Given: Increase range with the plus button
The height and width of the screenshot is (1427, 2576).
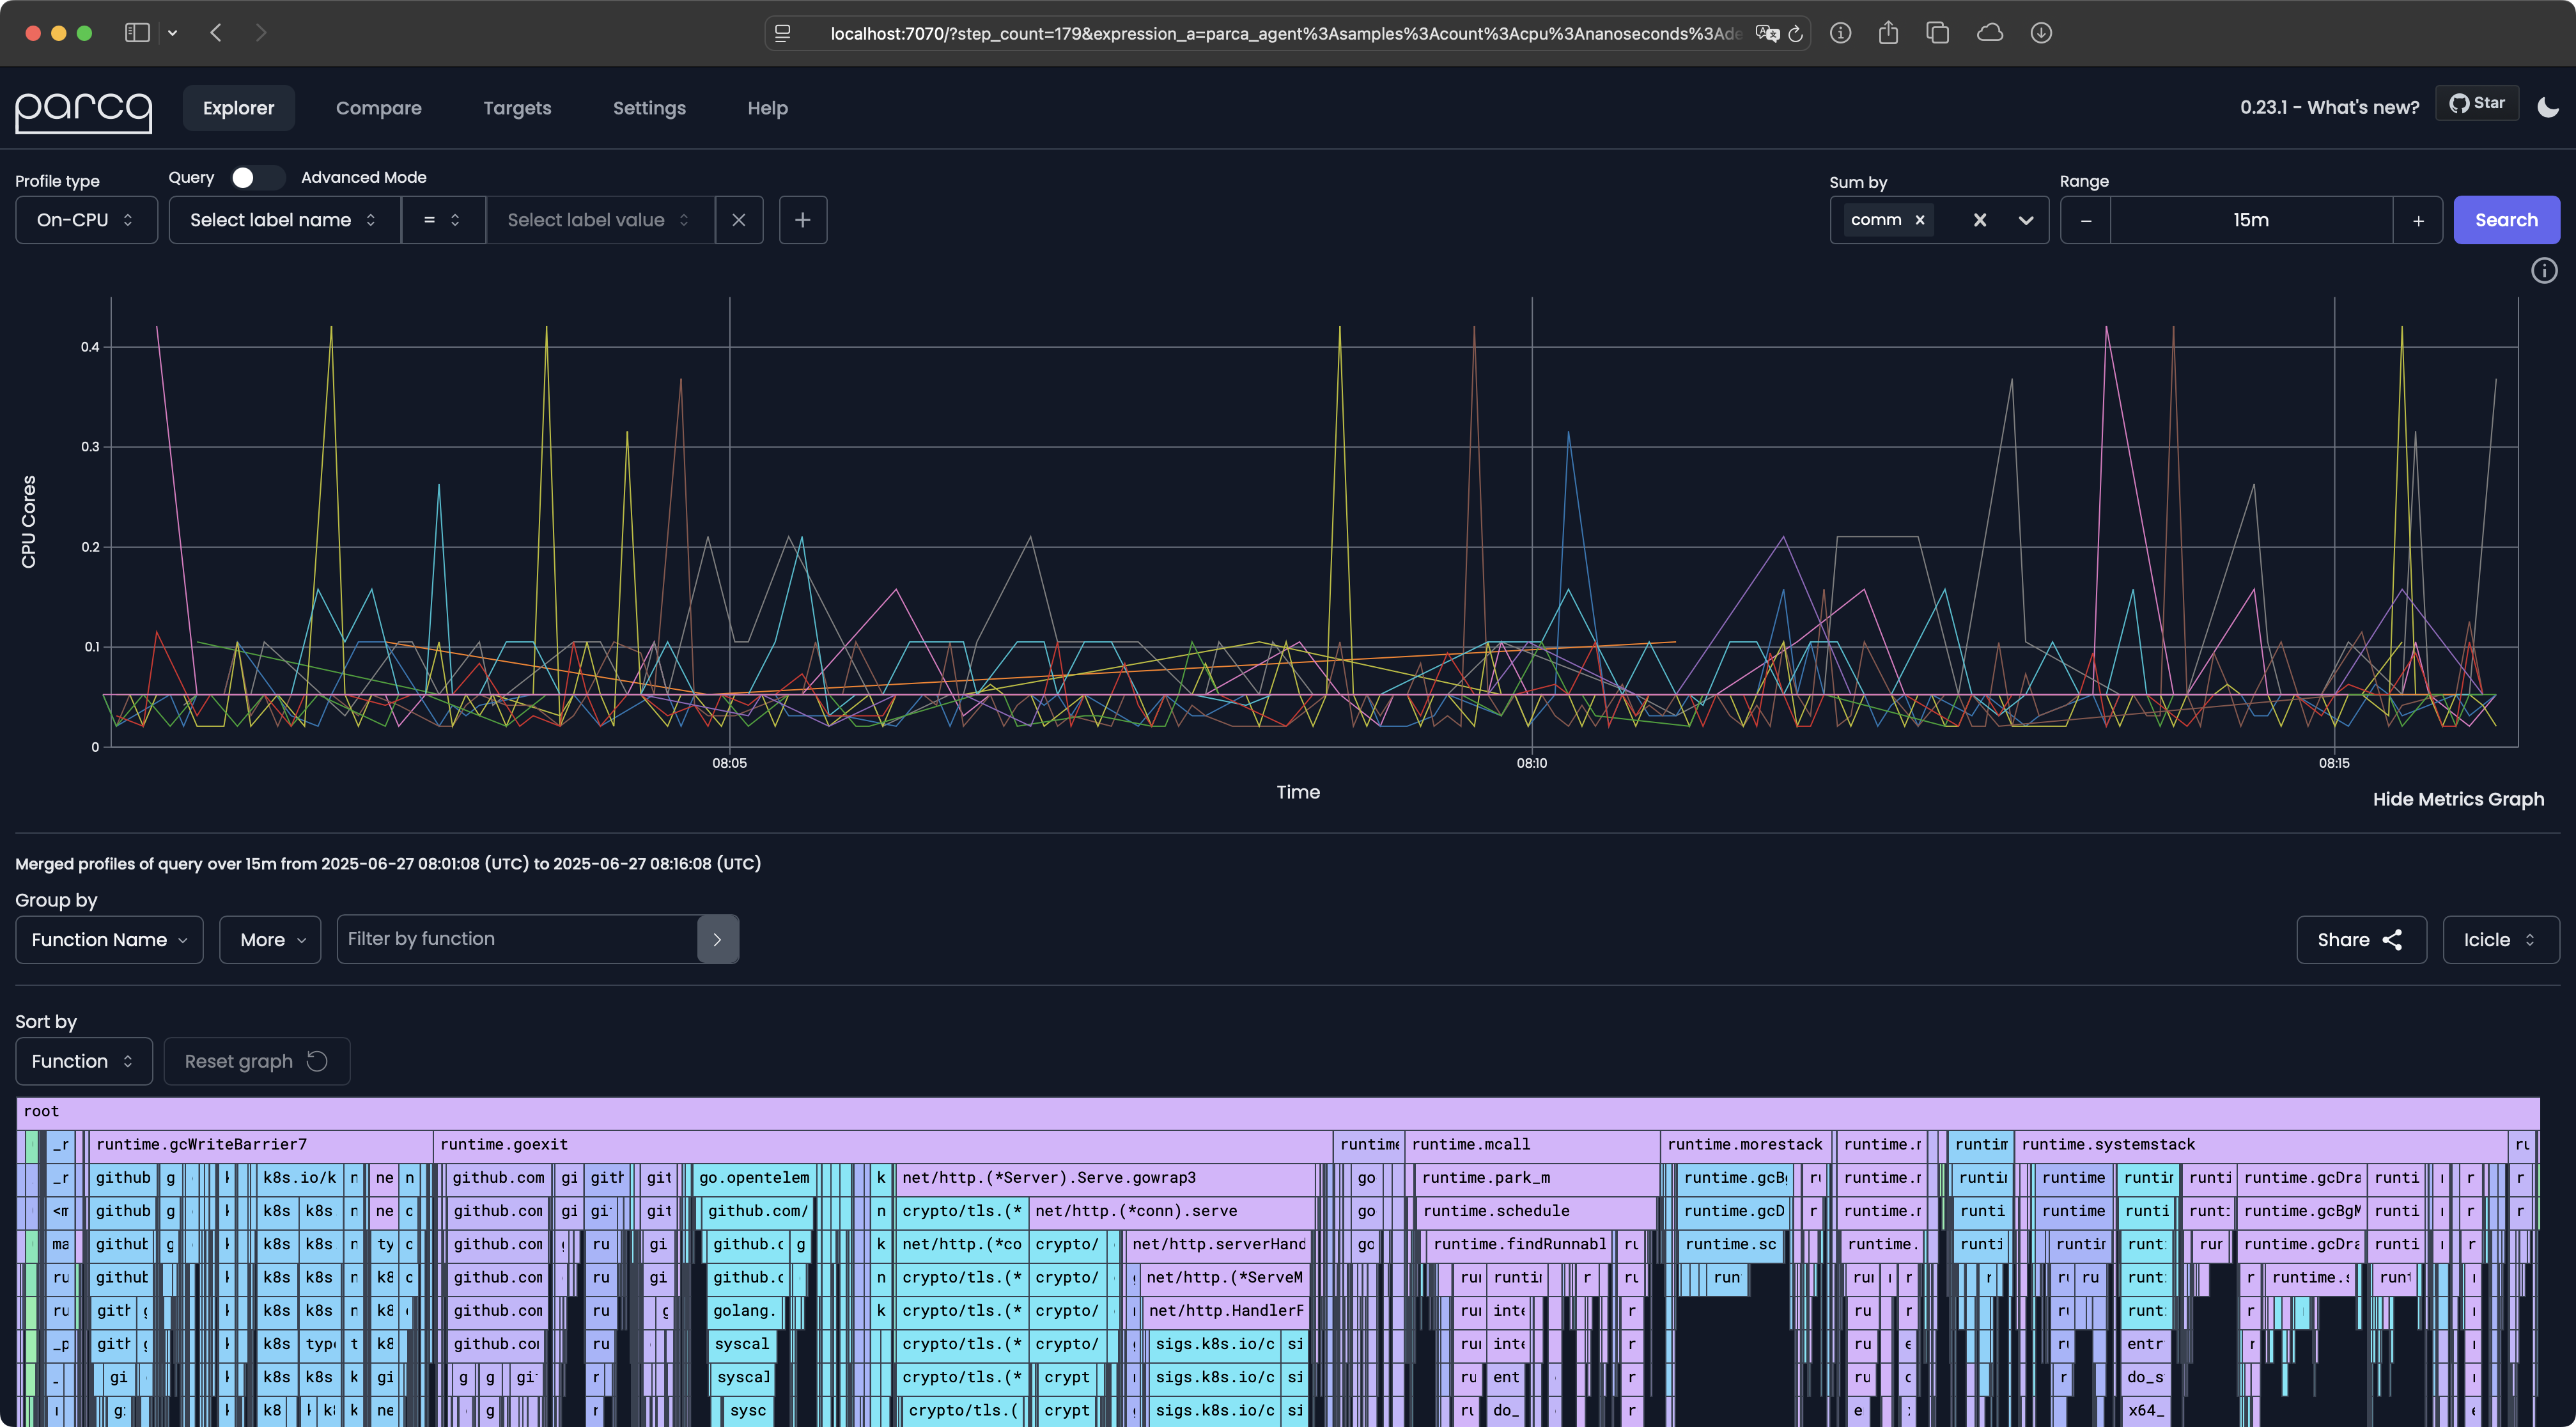Looking at the screenshot, I should (2418, 220).
